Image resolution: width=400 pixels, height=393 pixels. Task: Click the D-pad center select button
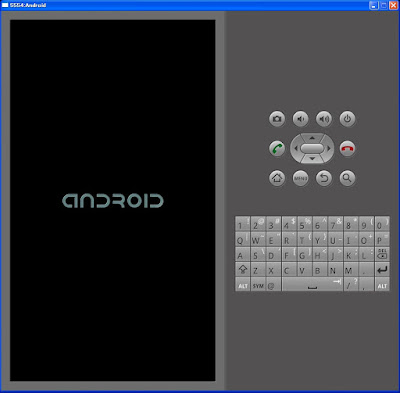point(312,148)
